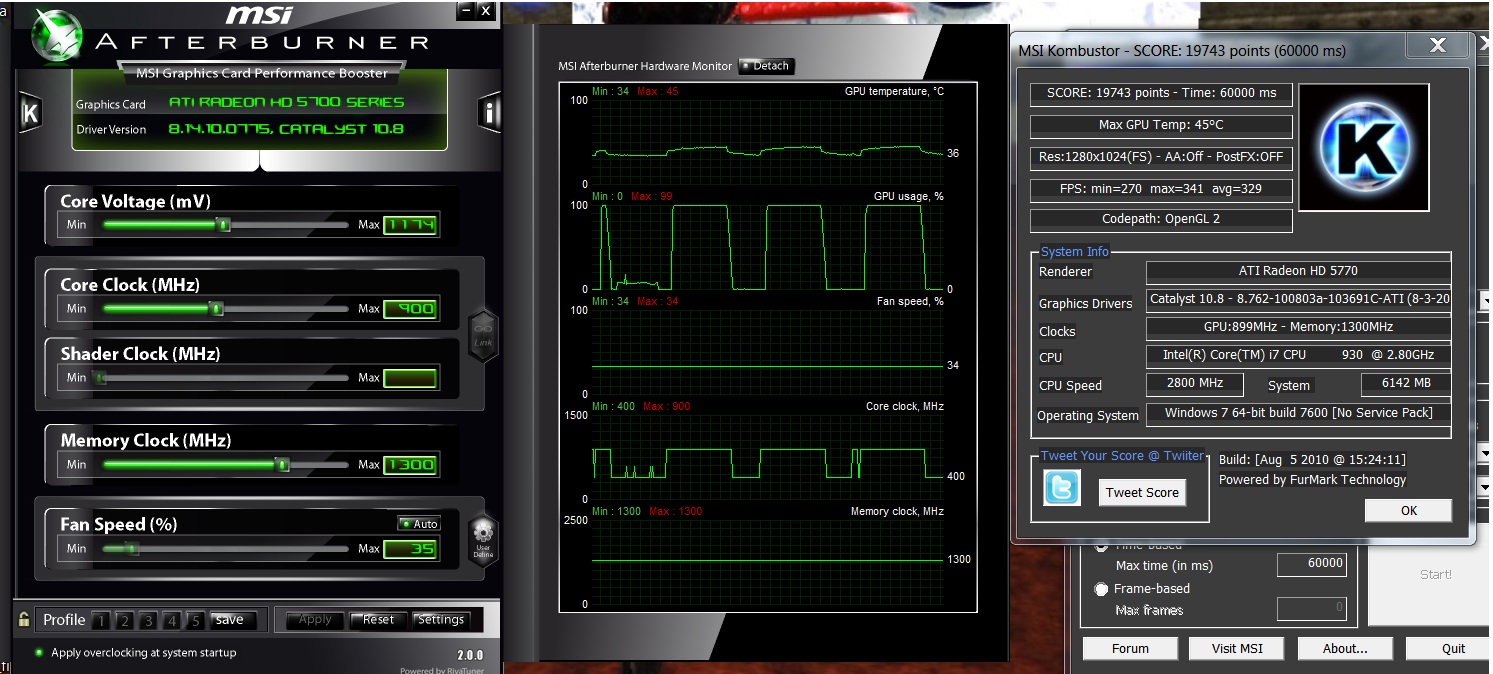Viewport: 1493px width, 674px height.
Task: Click the Kombustor K sphere logo
Action: pyautogui.click(x=1363, y=148)
